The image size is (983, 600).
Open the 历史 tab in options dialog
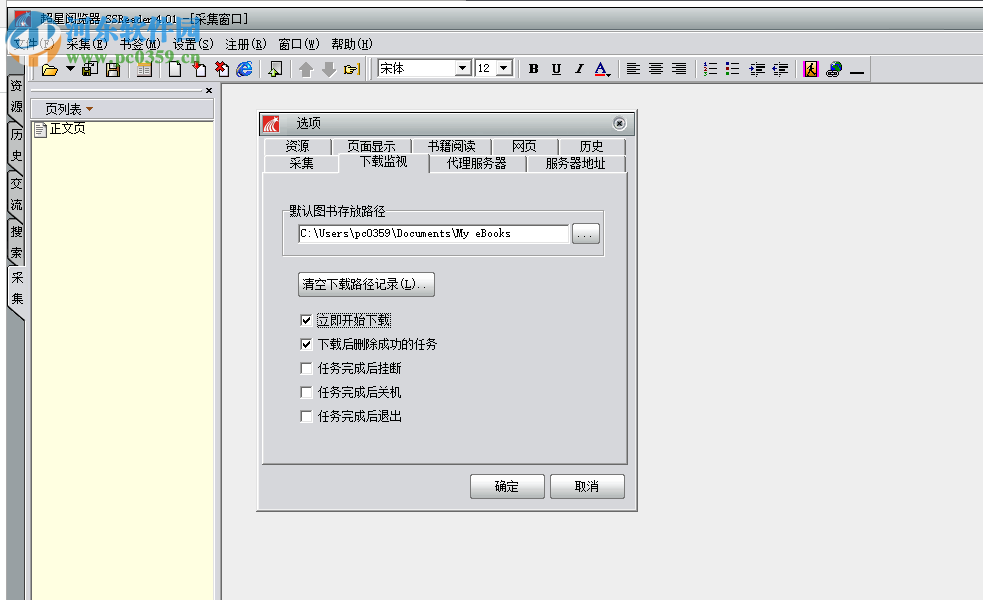click(591, 146)
